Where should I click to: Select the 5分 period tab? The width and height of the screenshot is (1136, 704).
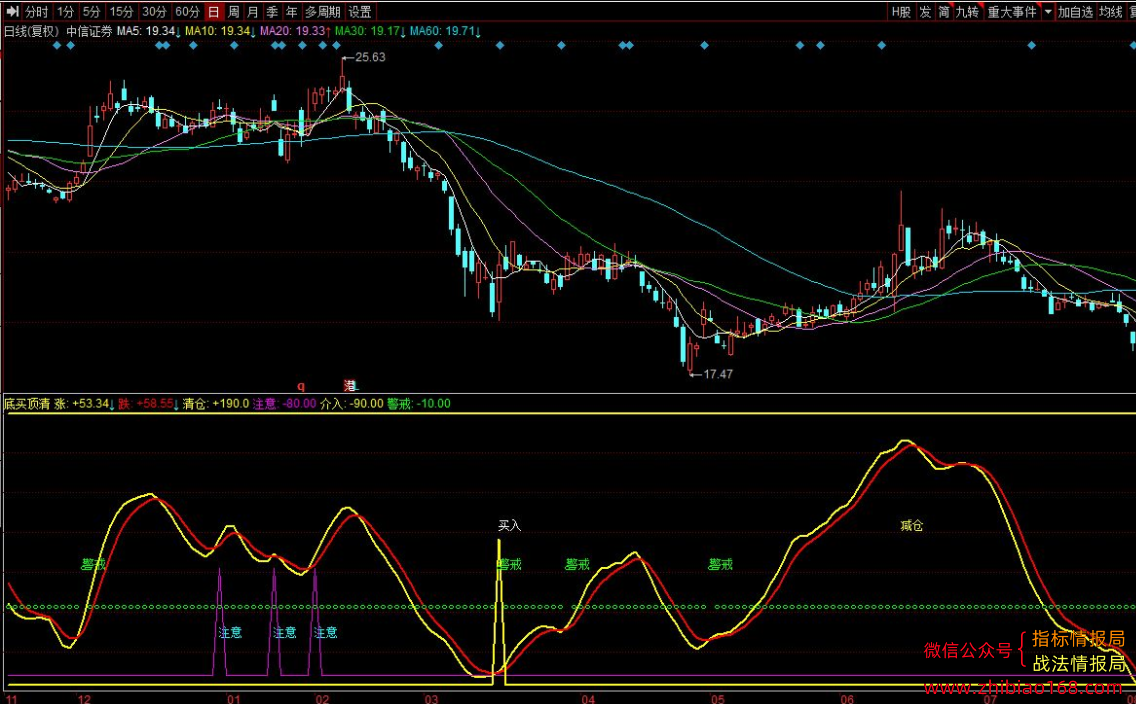[x=91, y=12]
